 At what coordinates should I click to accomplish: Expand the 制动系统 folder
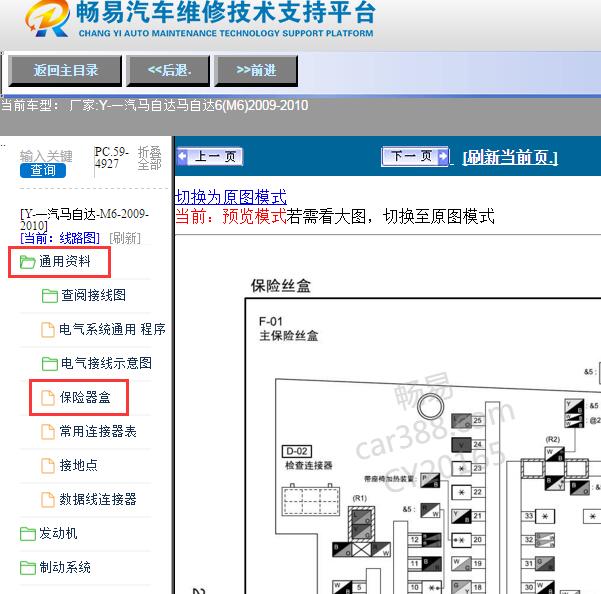point(65,567)
